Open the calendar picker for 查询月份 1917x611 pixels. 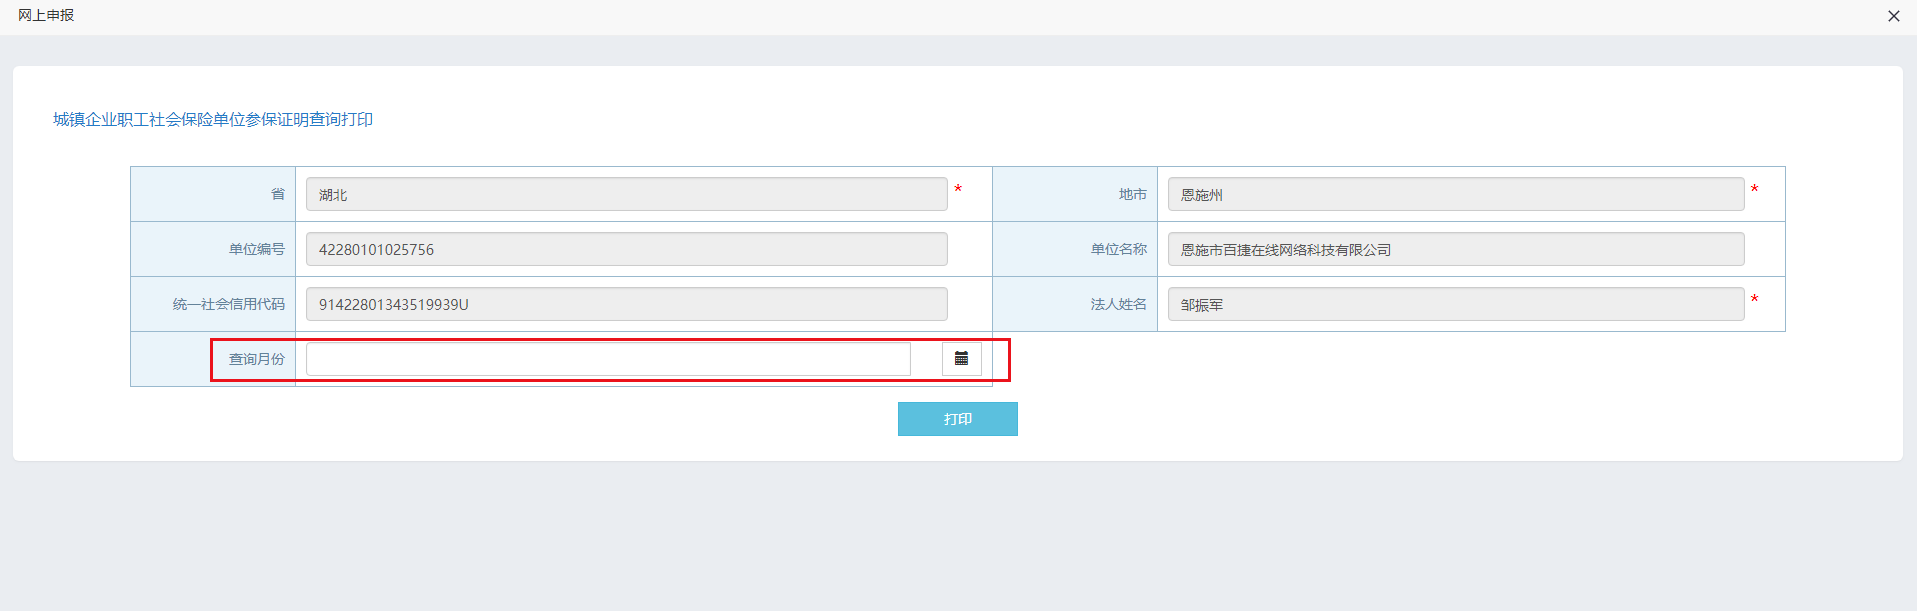point(961,359)
